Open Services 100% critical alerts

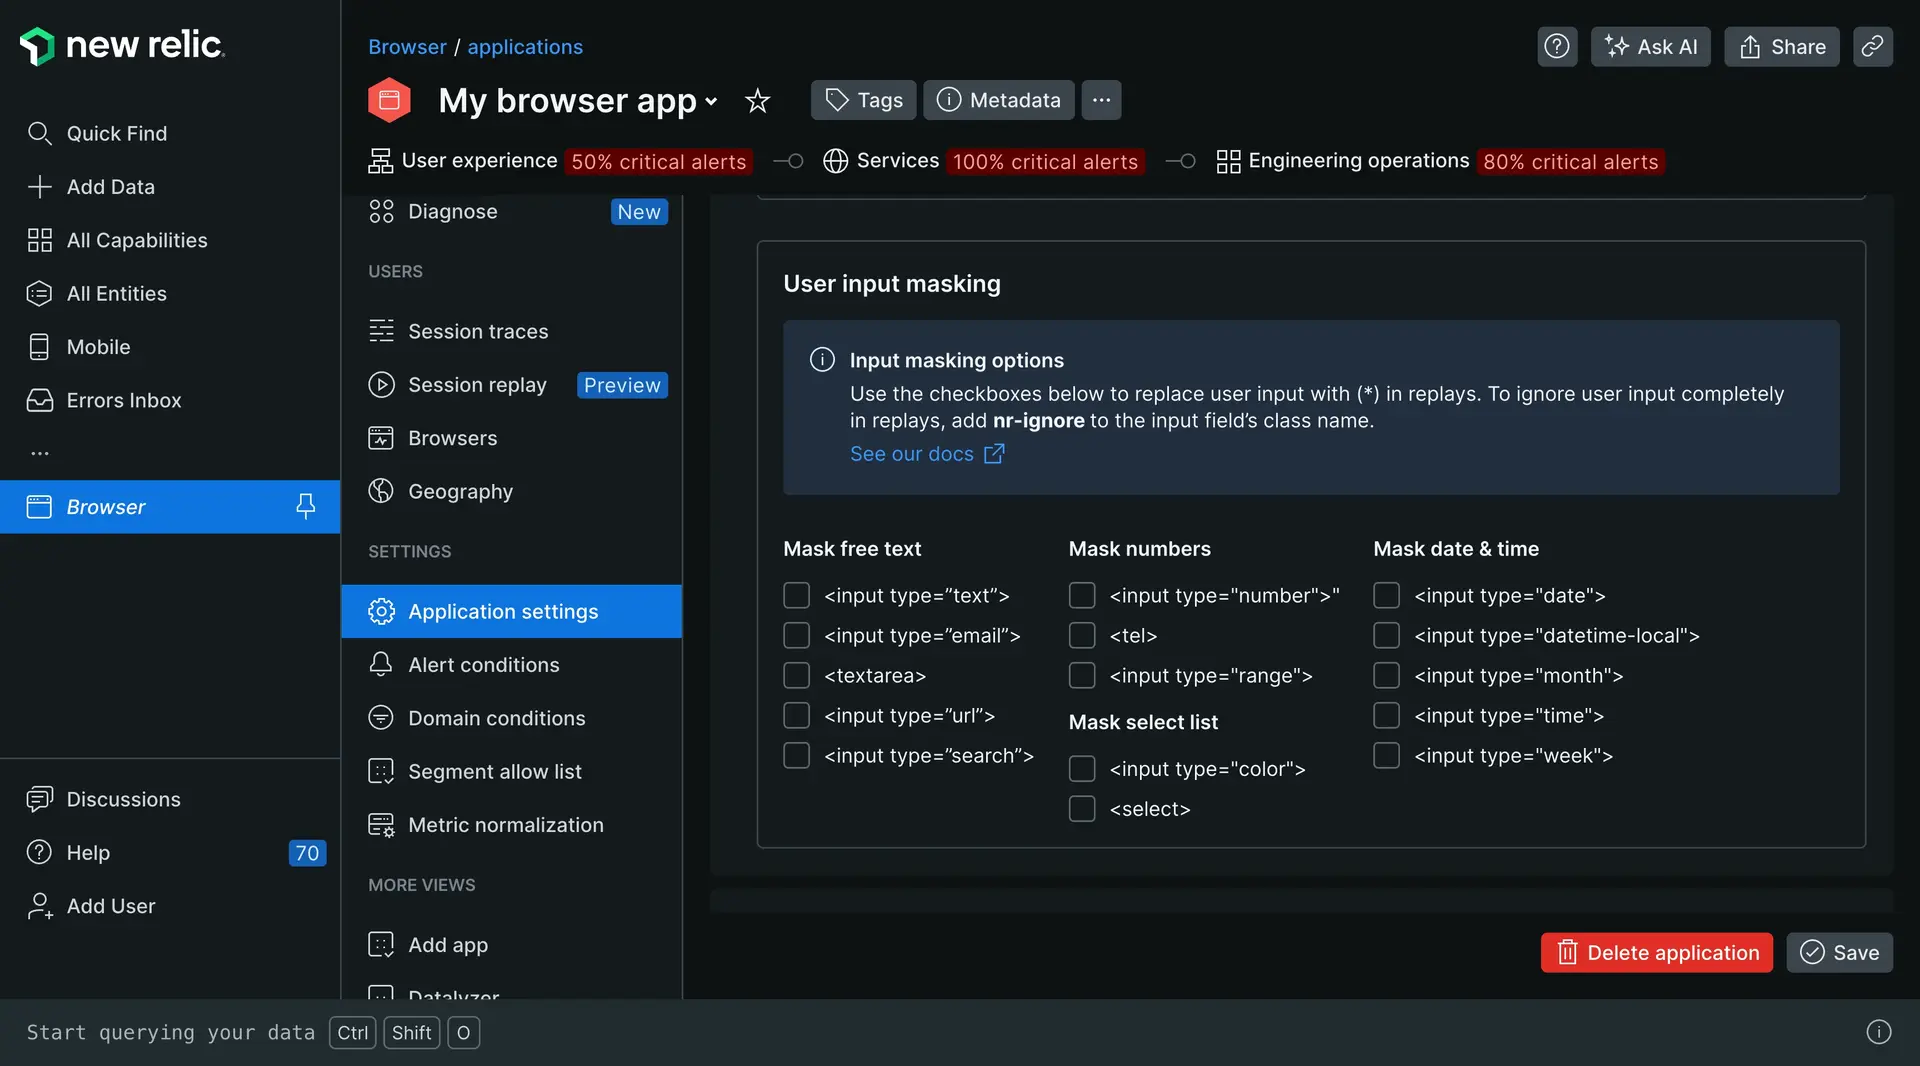tap(983, 161)
